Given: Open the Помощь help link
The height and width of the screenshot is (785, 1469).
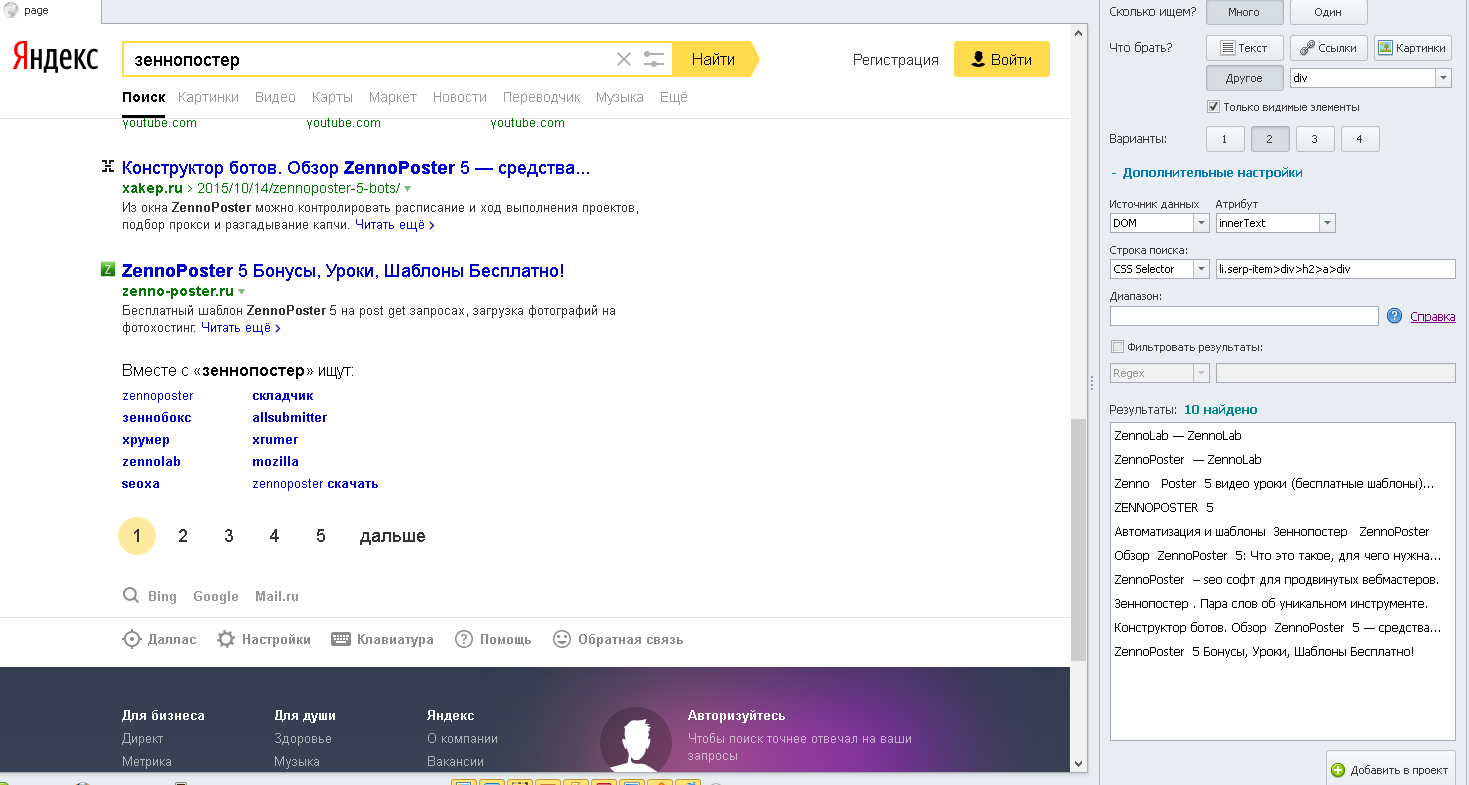Looking at the screenshot, I should tap(493, 639).
